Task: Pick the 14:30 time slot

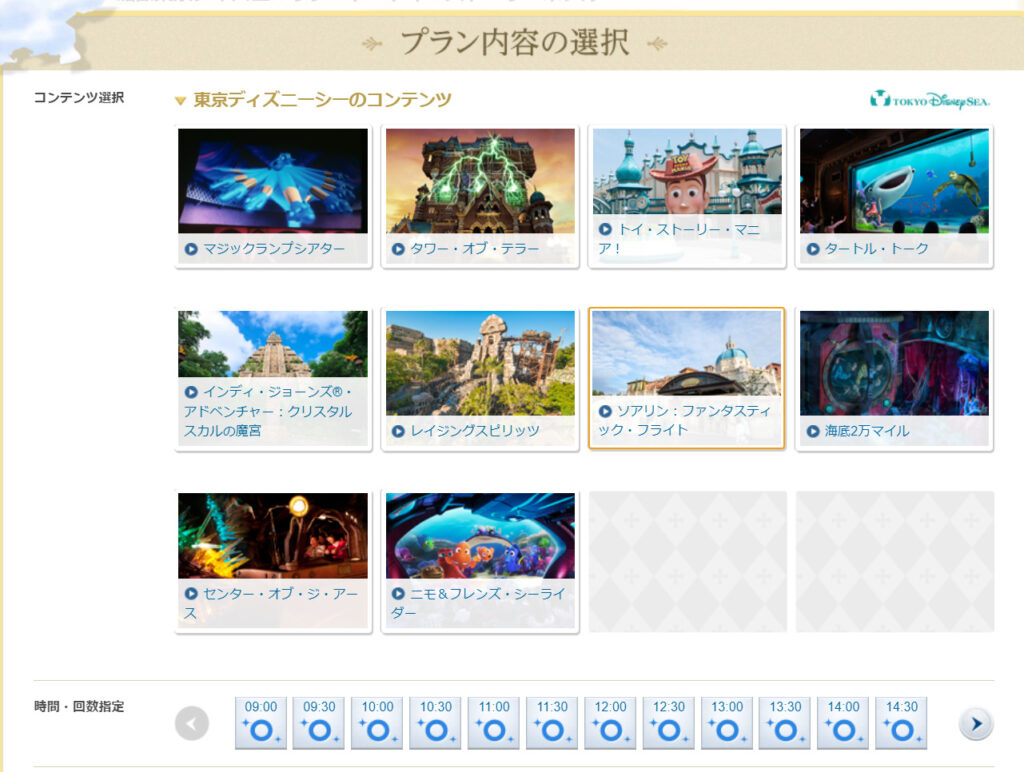Action: (x=902, y=722)
